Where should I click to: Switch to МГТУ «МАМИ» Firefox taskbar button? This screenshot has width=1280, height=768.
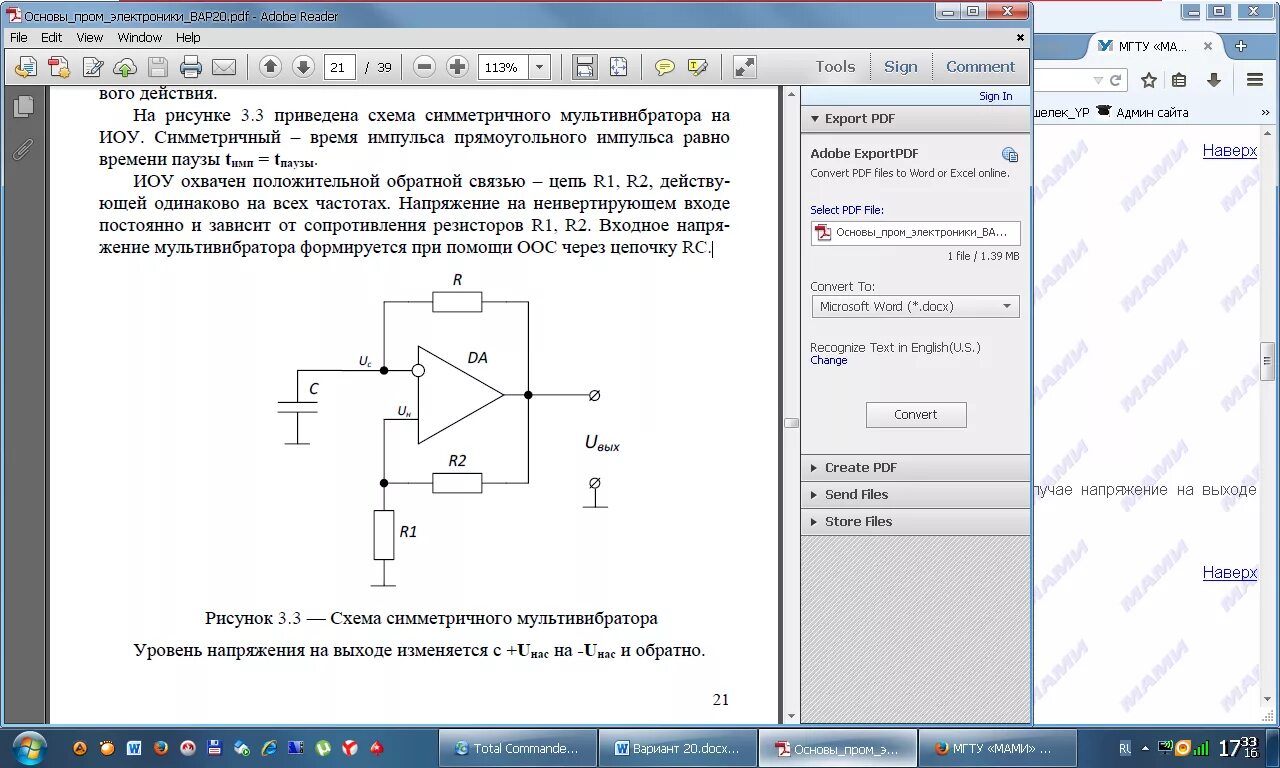[x=997, y=748]
